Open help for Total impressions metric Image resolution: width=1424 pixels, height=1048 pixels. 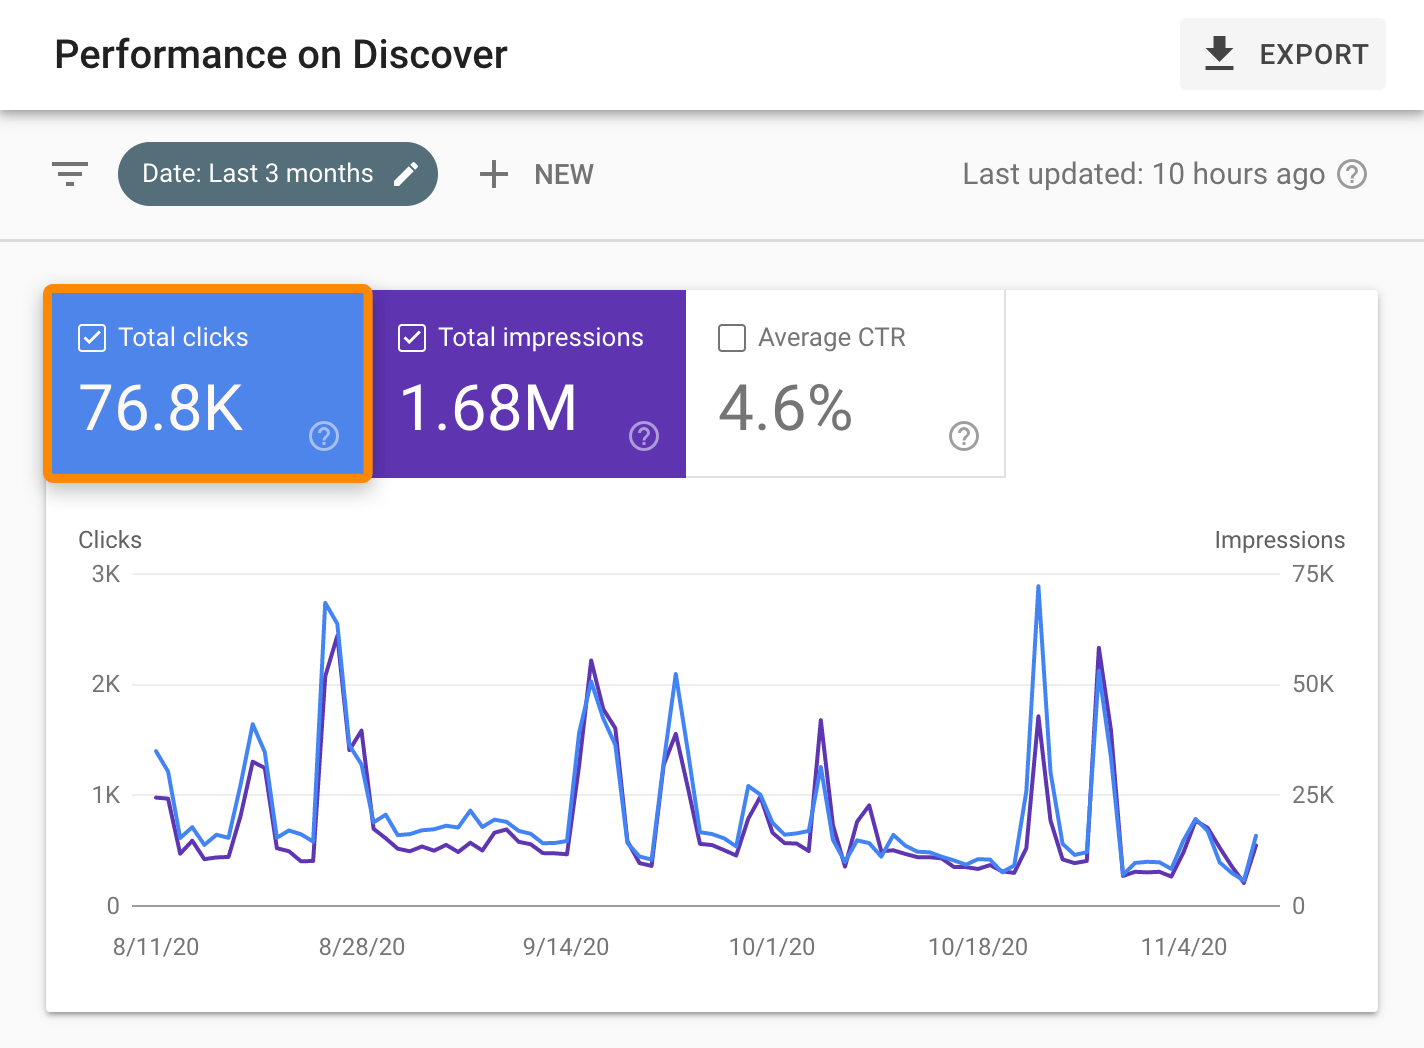643,436
